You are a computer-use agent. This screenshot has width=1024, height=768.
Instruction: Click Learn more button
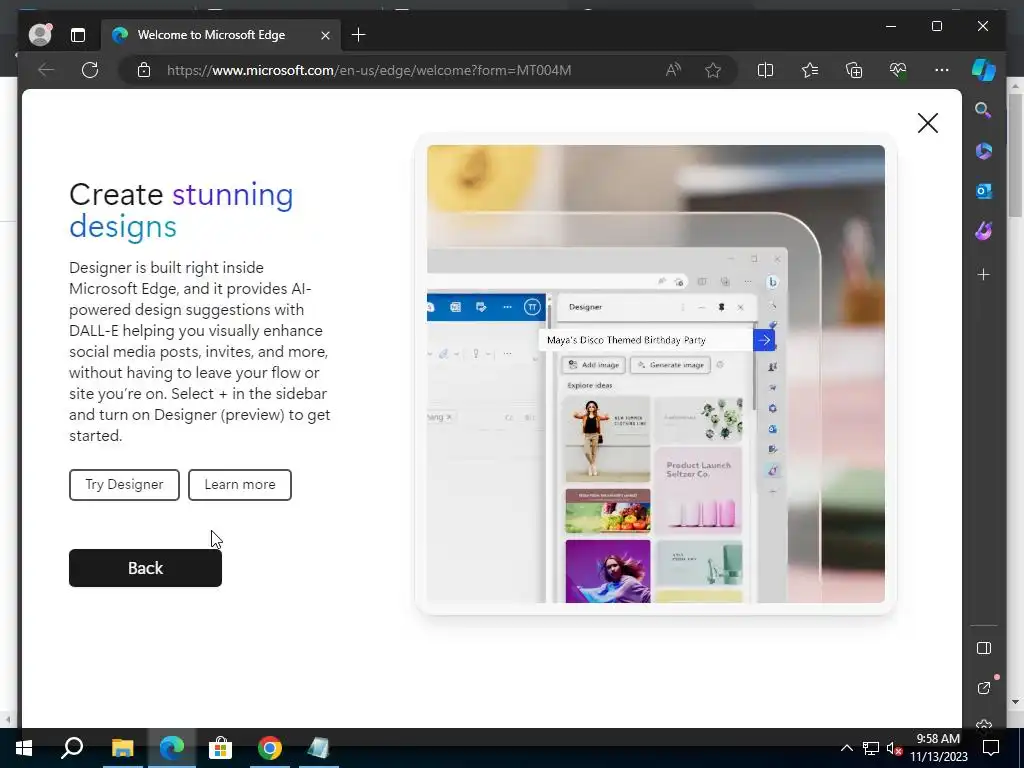click(240, 485)
